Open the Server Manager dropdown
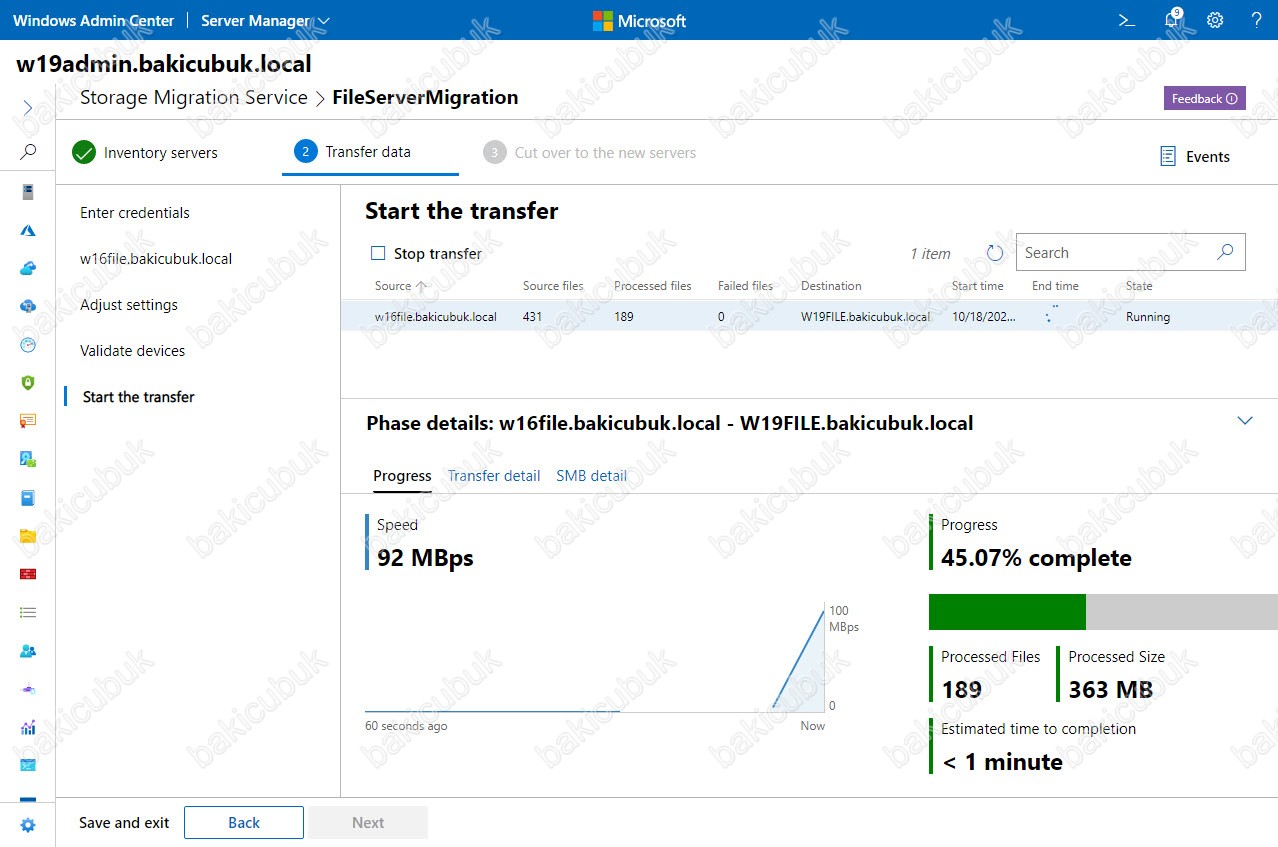 (x=265, y=20)
